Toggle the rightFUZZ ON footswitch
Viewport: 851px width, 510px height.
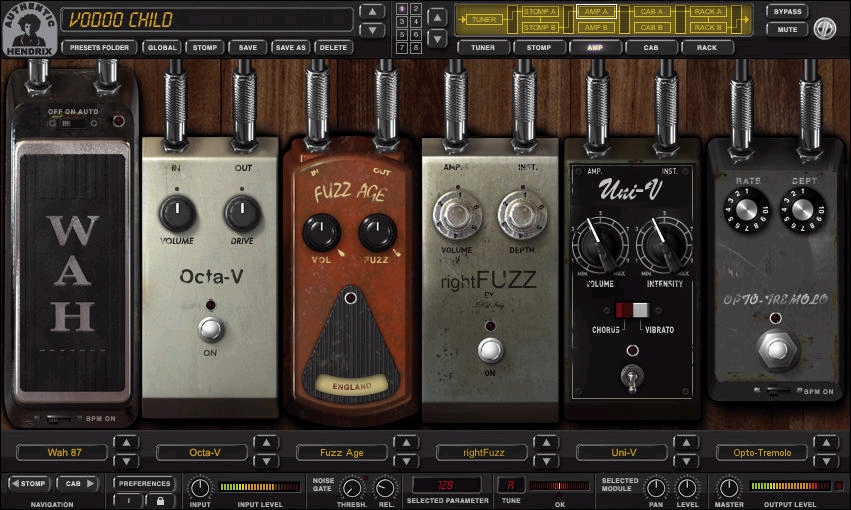(x=491, y=350)
